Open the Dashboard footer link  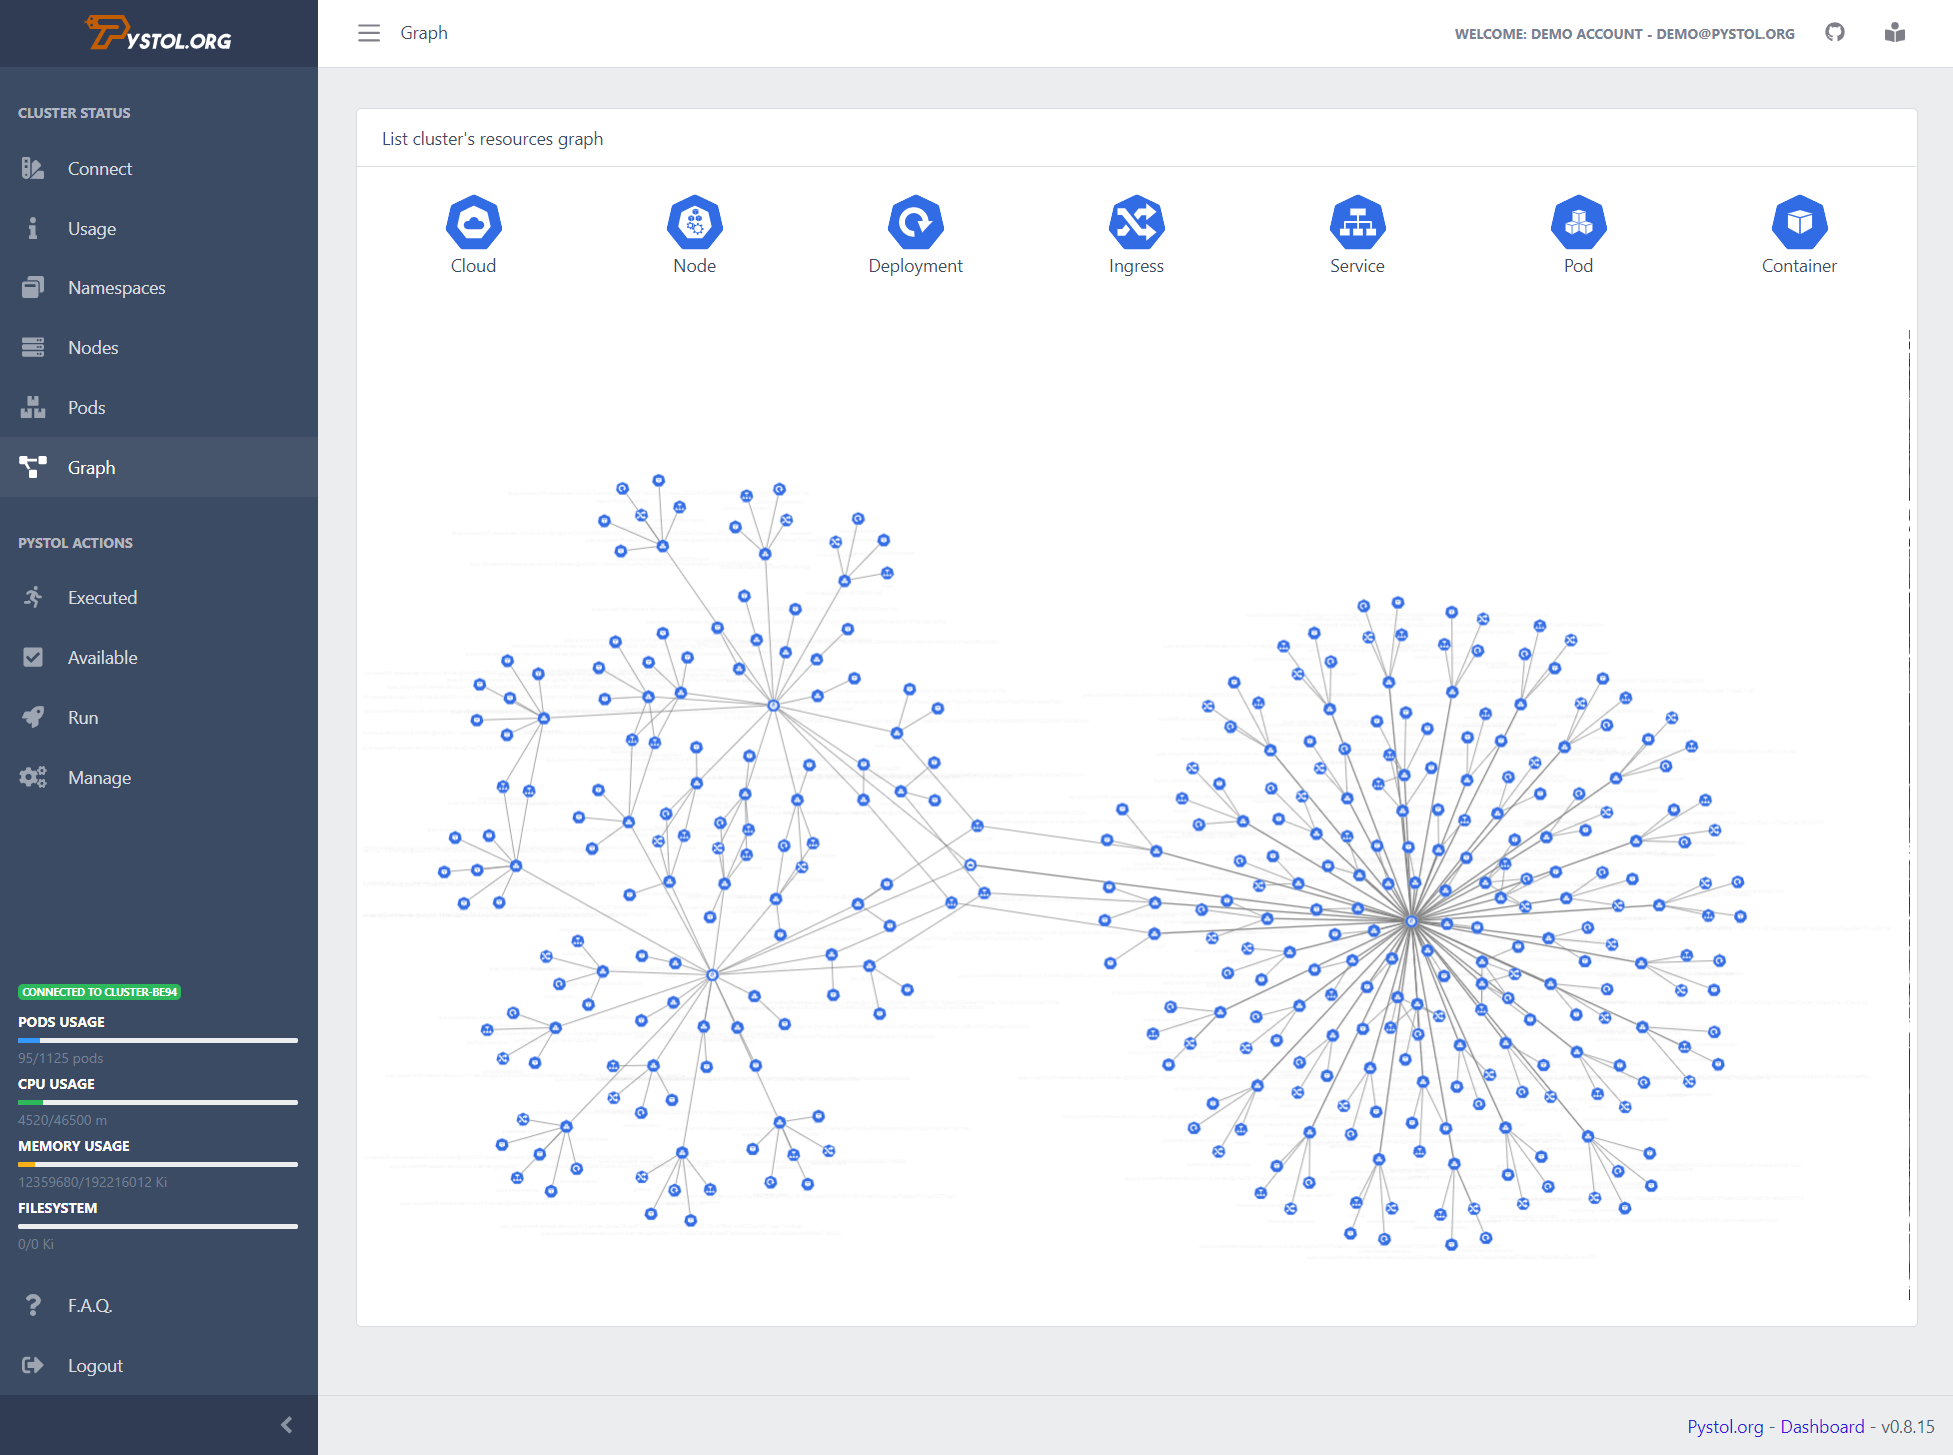pyautogui.click(x=1822, y=1427)
